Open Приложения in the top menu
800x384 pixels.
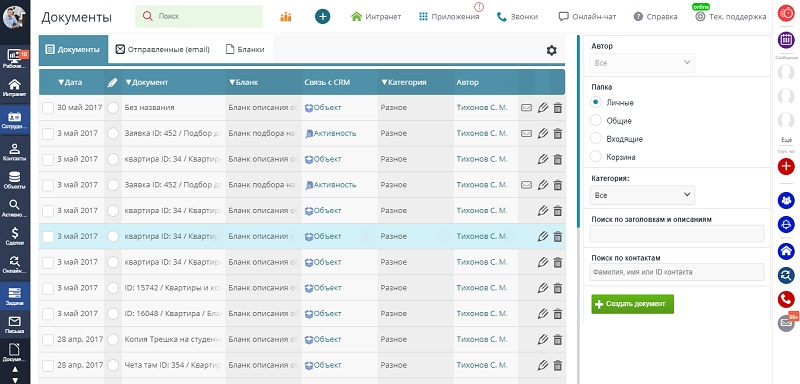449,17
